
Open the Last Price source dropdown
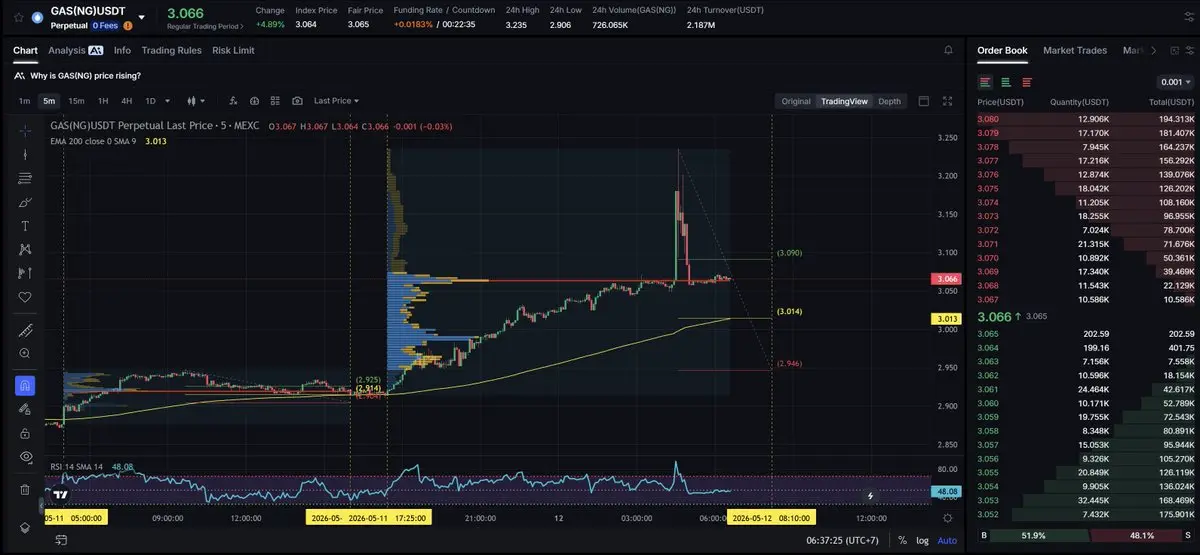336,101
